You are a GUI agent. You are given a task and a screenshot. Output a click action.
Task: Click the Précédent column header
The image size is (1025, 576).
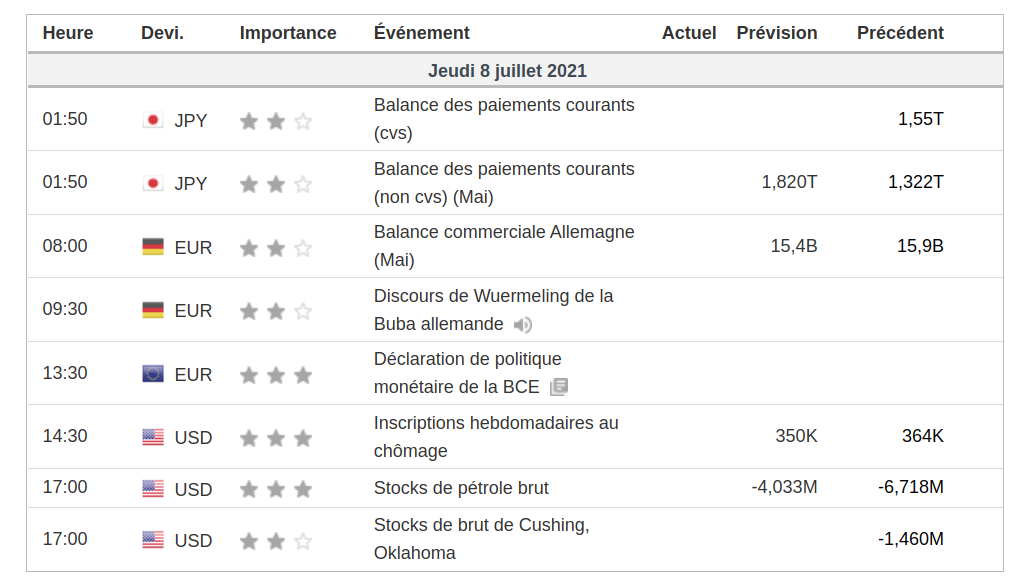pyautogui.click(x=900, y=33)
